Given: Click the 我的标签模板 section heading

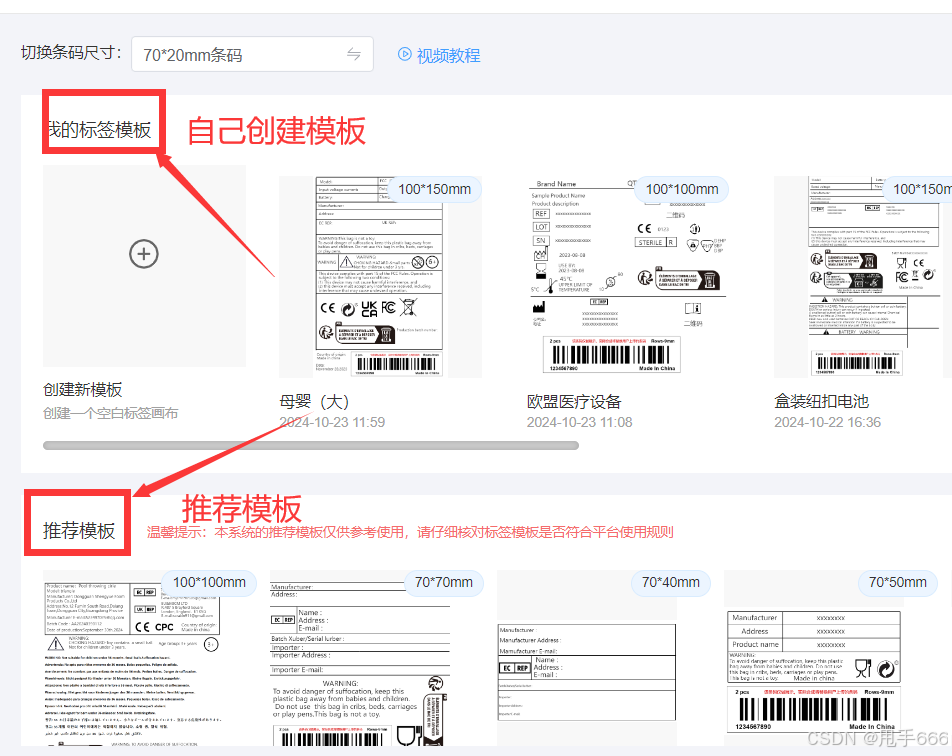Looking at the screenshot, I should [100, 129].
